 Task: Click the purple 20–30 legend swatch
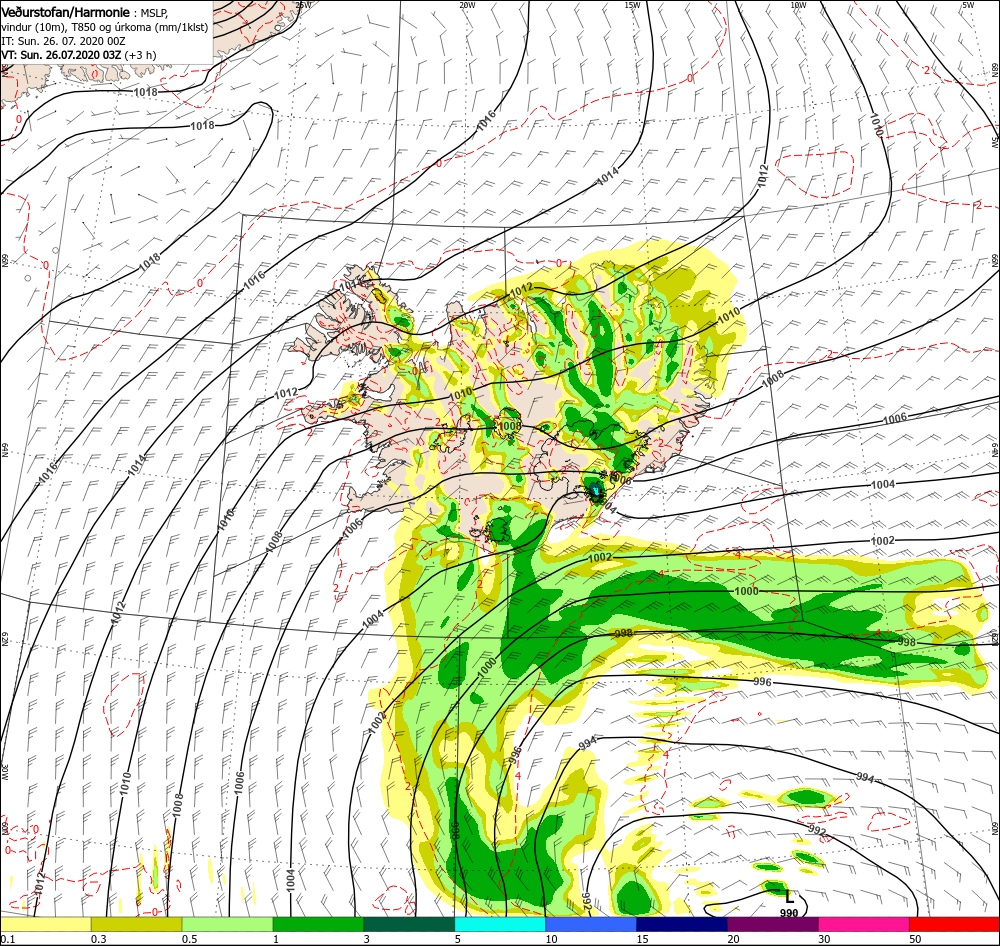tap(772, 924)
